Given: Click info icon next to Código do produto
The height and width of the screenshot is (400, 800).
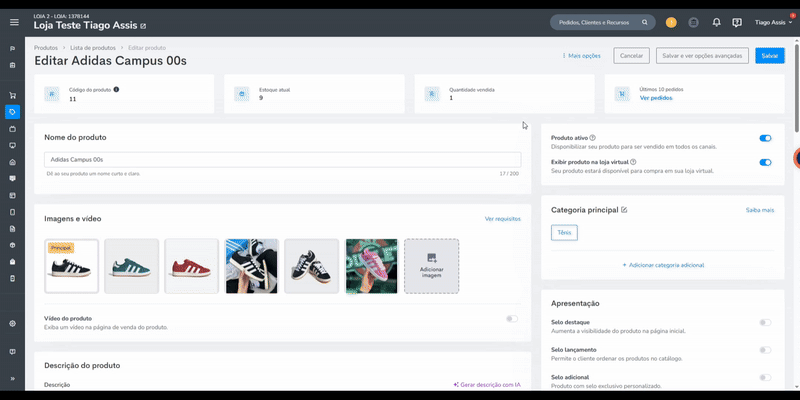Looking at the screenshot, I should [x=116, y=89].
